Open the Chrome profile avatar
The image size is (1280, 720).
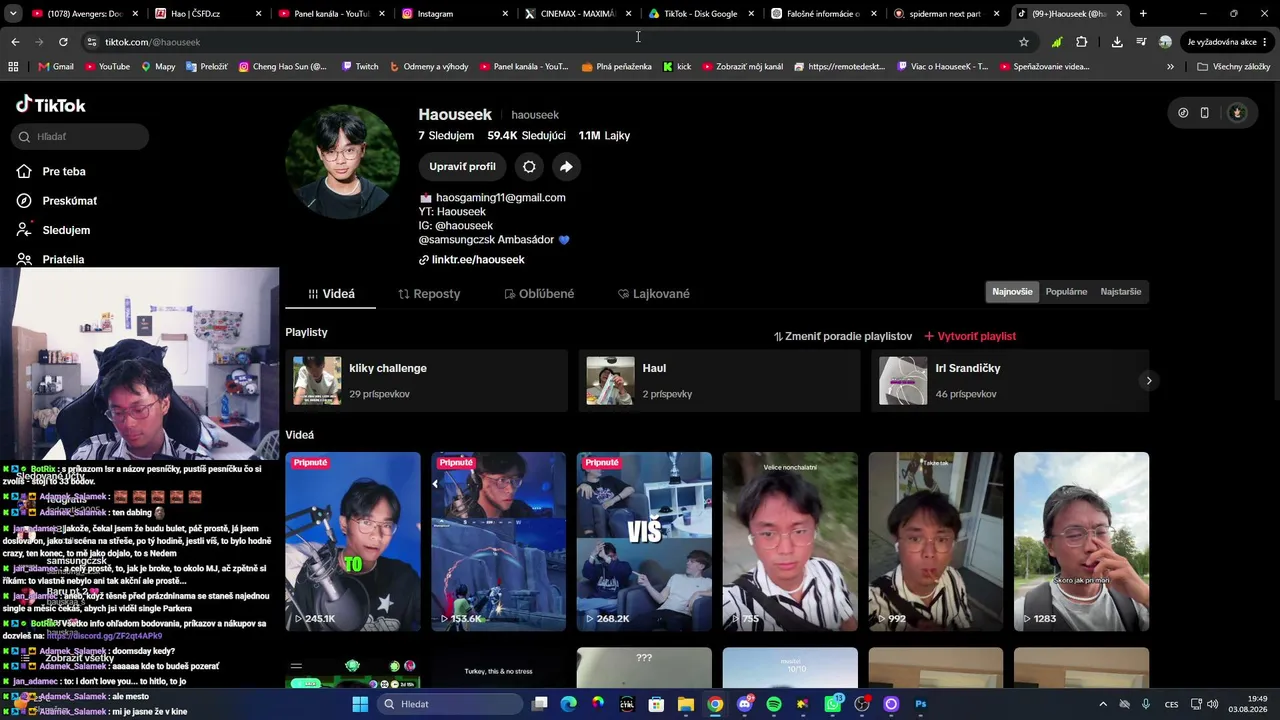[x=1165, y=42]
